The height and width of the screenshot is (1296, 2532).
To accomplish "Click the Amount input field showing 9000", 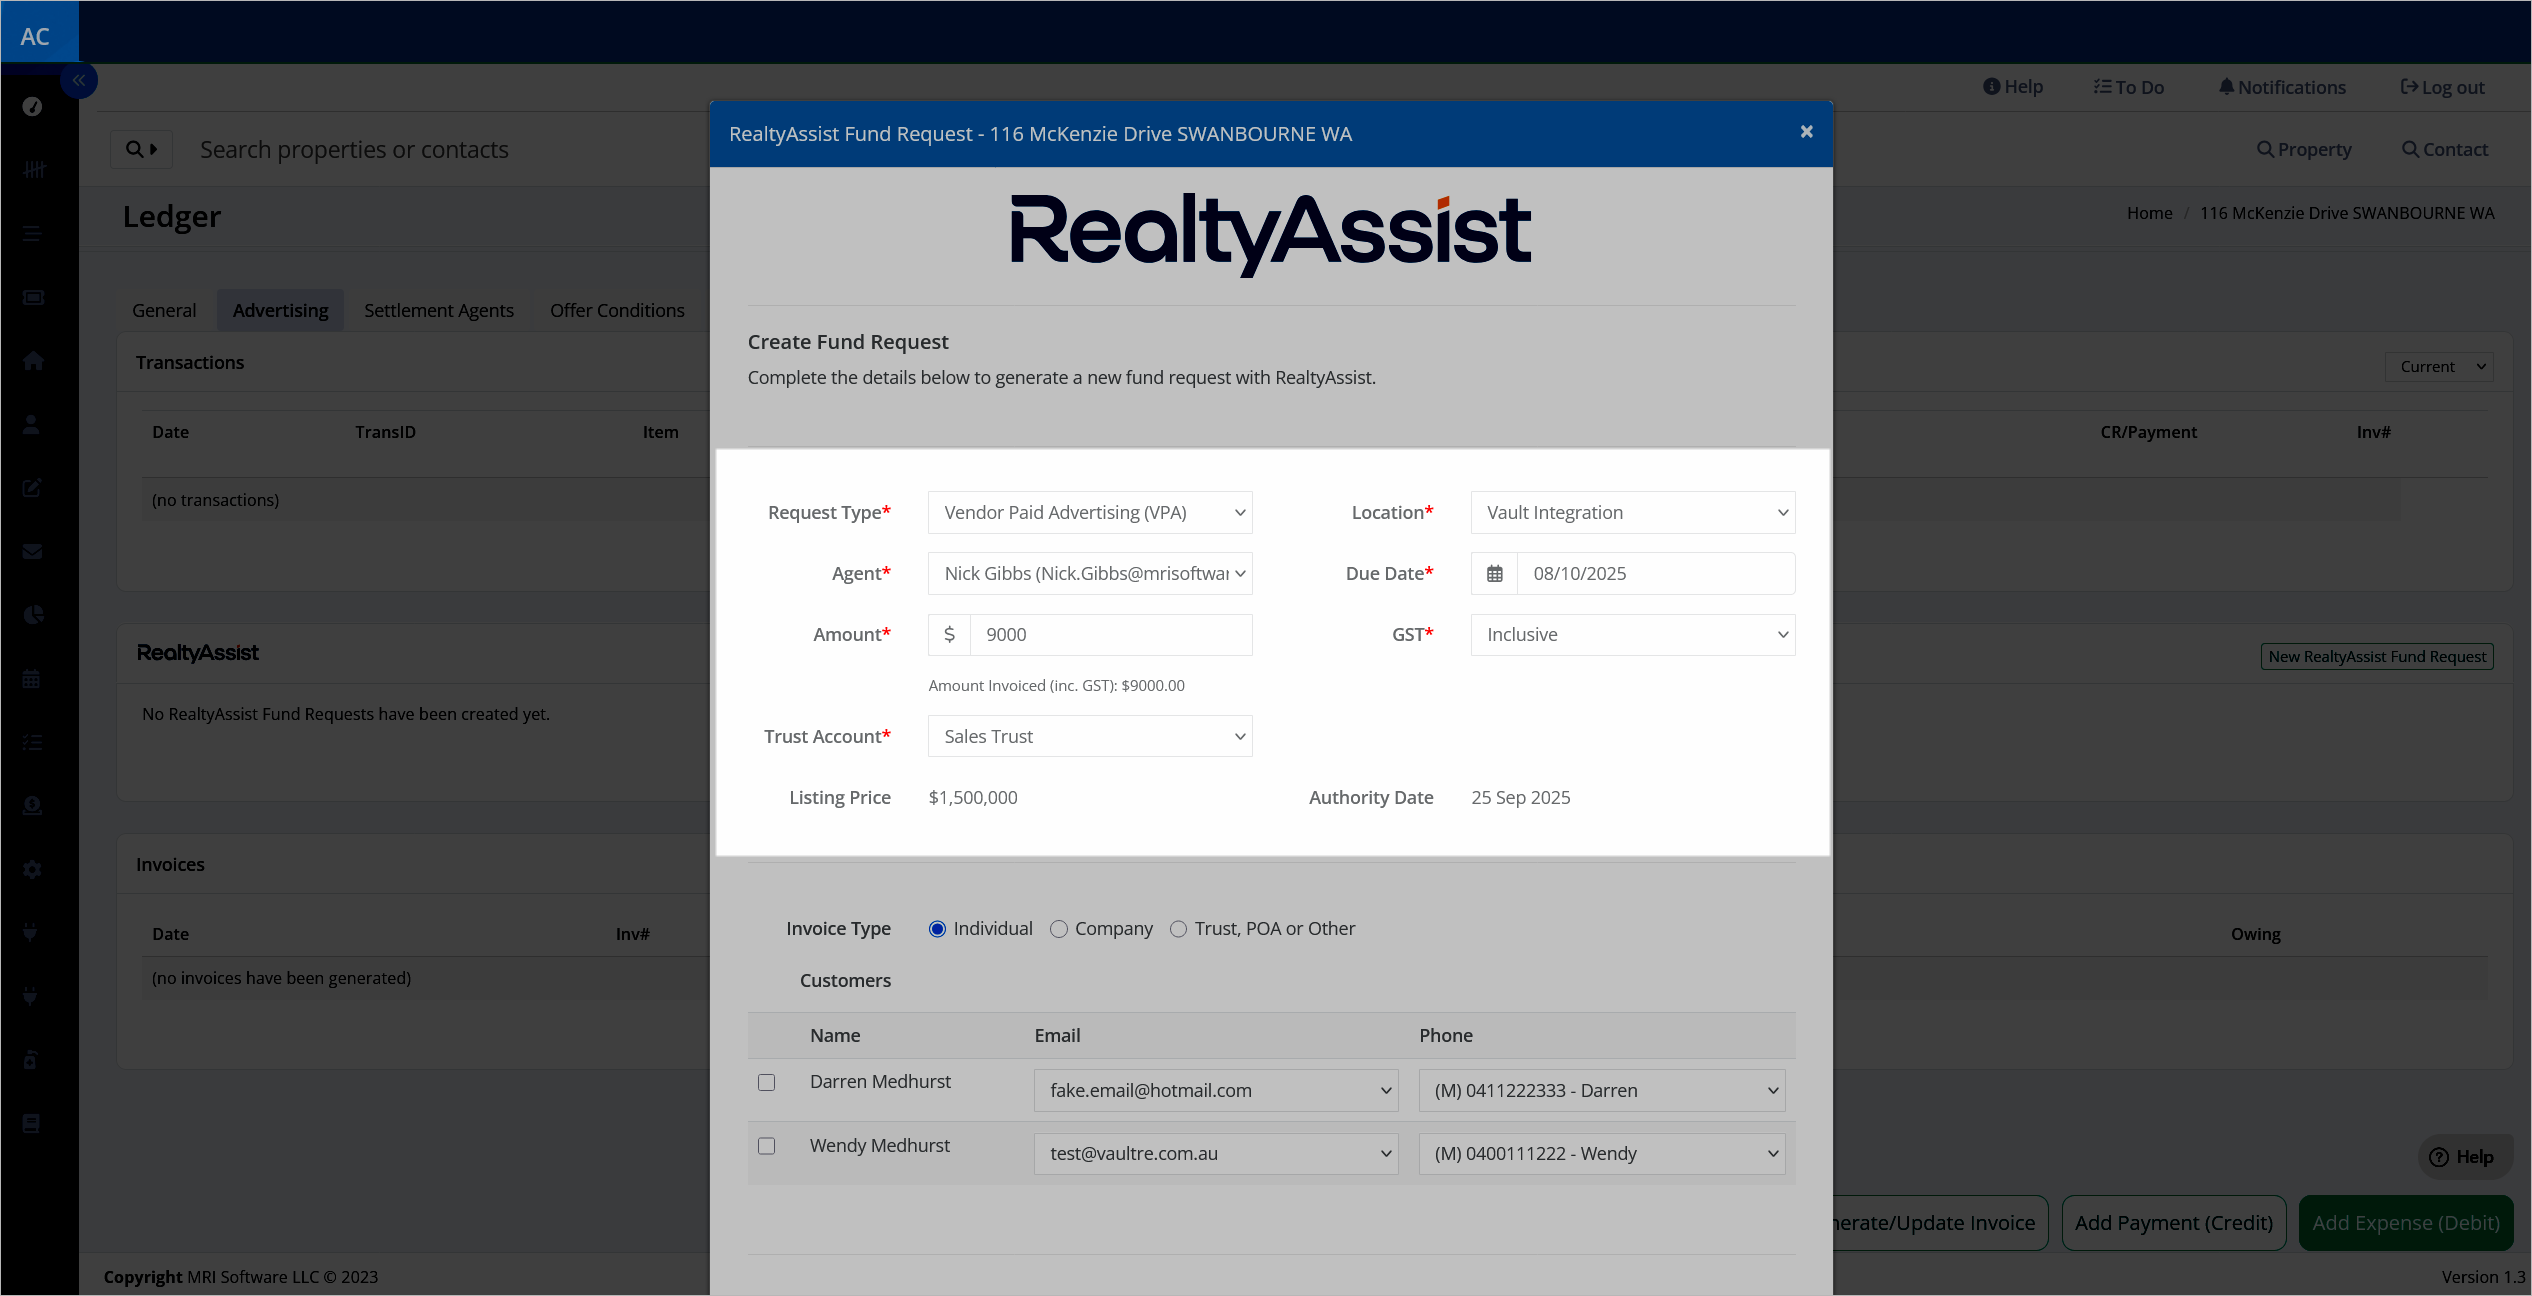I will click(x=1111, y=635).
